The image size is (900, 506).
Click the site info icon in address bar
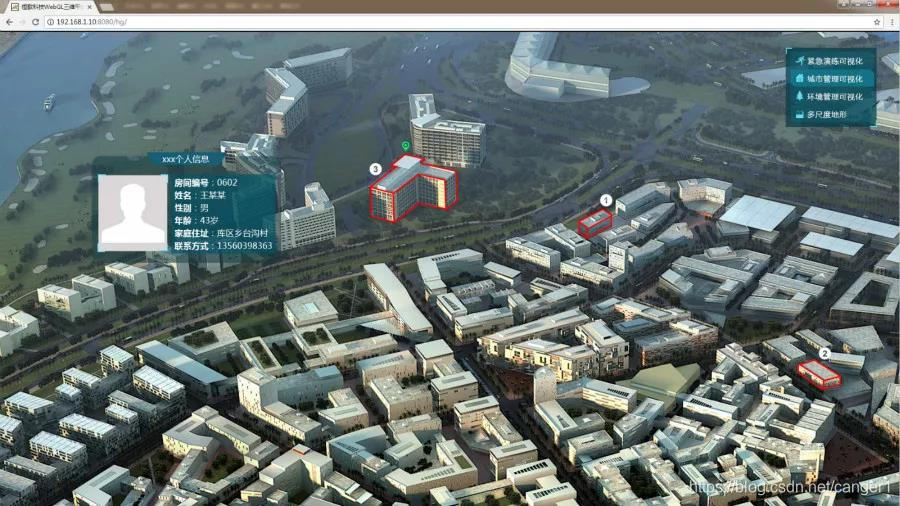[x=51, y=22]
